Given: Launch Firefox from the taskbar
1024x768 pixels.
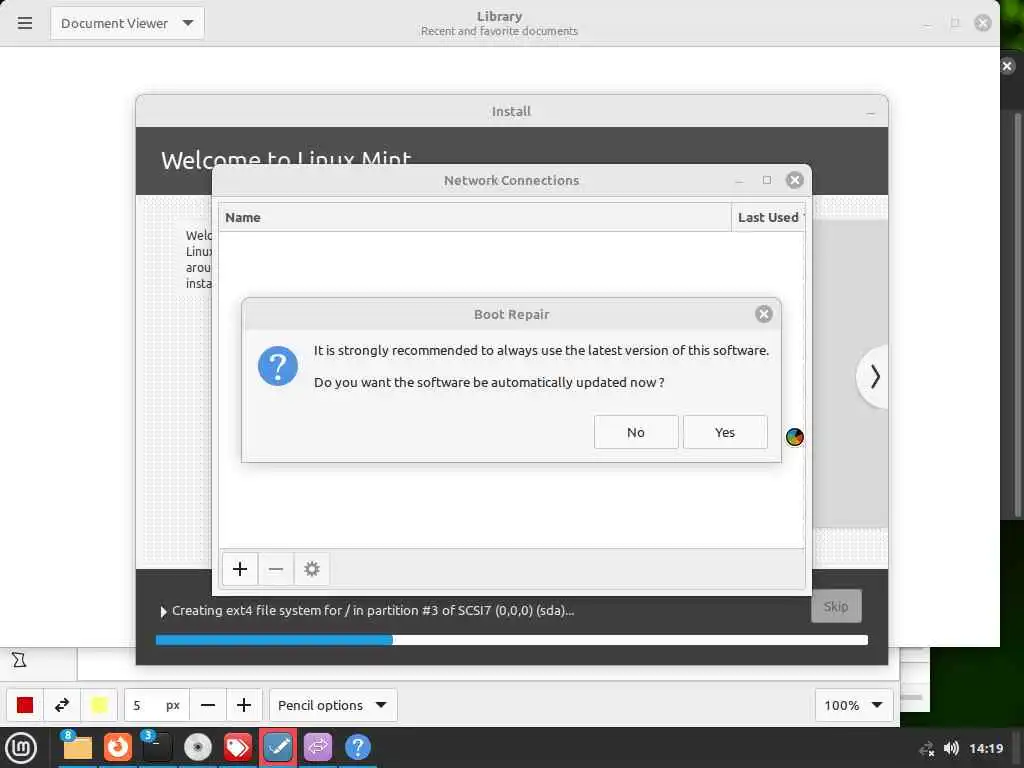Looking at the screenshot, I should (118, 748).
